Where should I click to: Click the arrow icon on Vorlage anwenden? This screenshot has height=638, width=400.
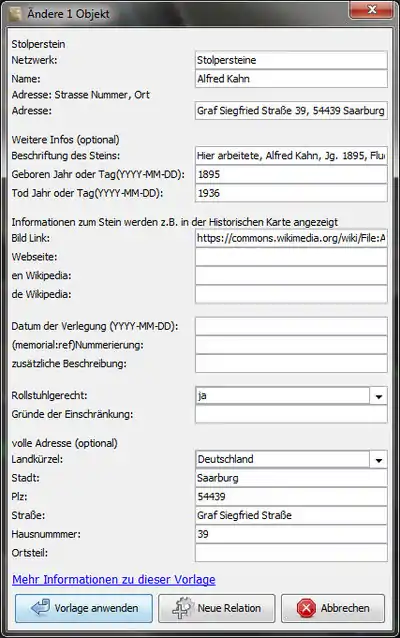(40, 608)
